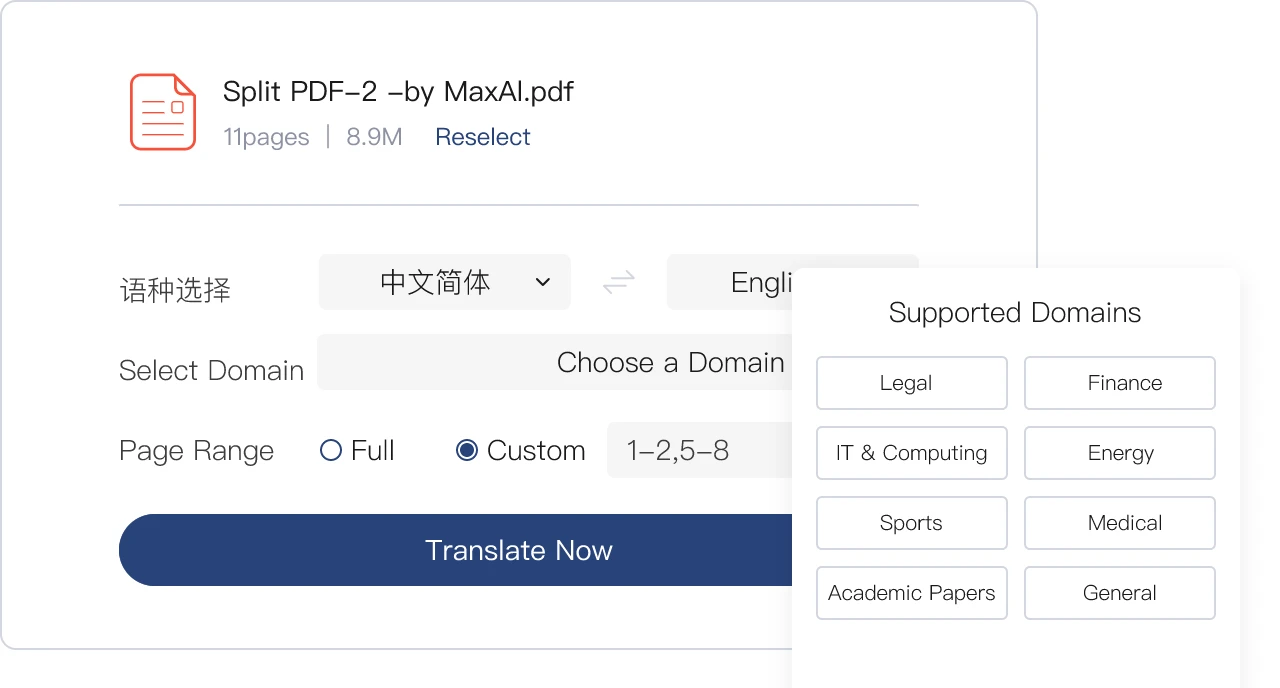This screenshot has height=688, width=1280.
Task: Click the chevron arrow beside 中文简体
Action: [x=543, y=282]
